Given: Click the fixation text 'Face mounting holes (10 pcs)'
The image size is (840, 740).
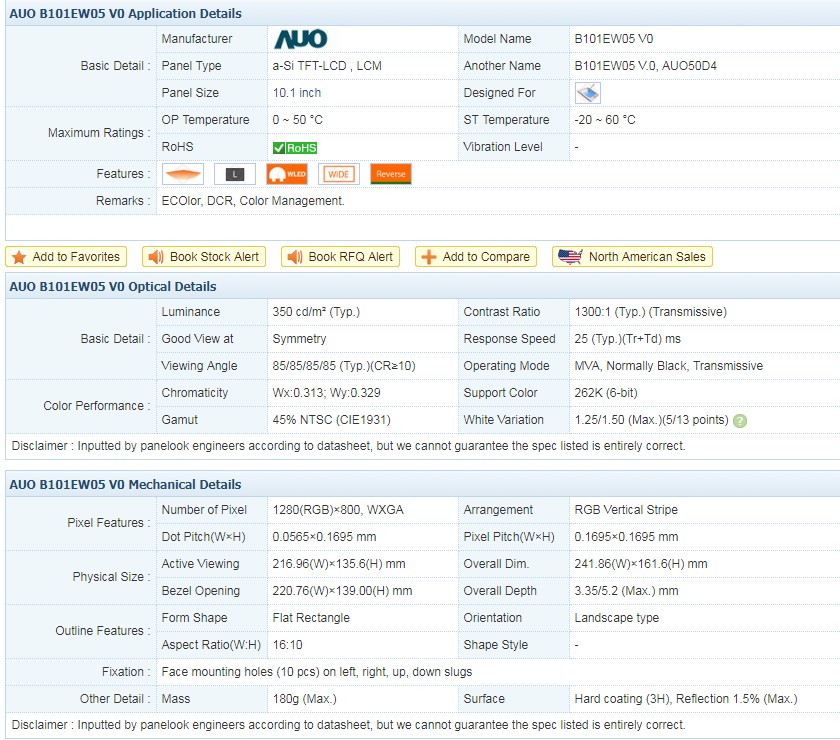Looking at the screenshot, I should click(x=241, y=672).
